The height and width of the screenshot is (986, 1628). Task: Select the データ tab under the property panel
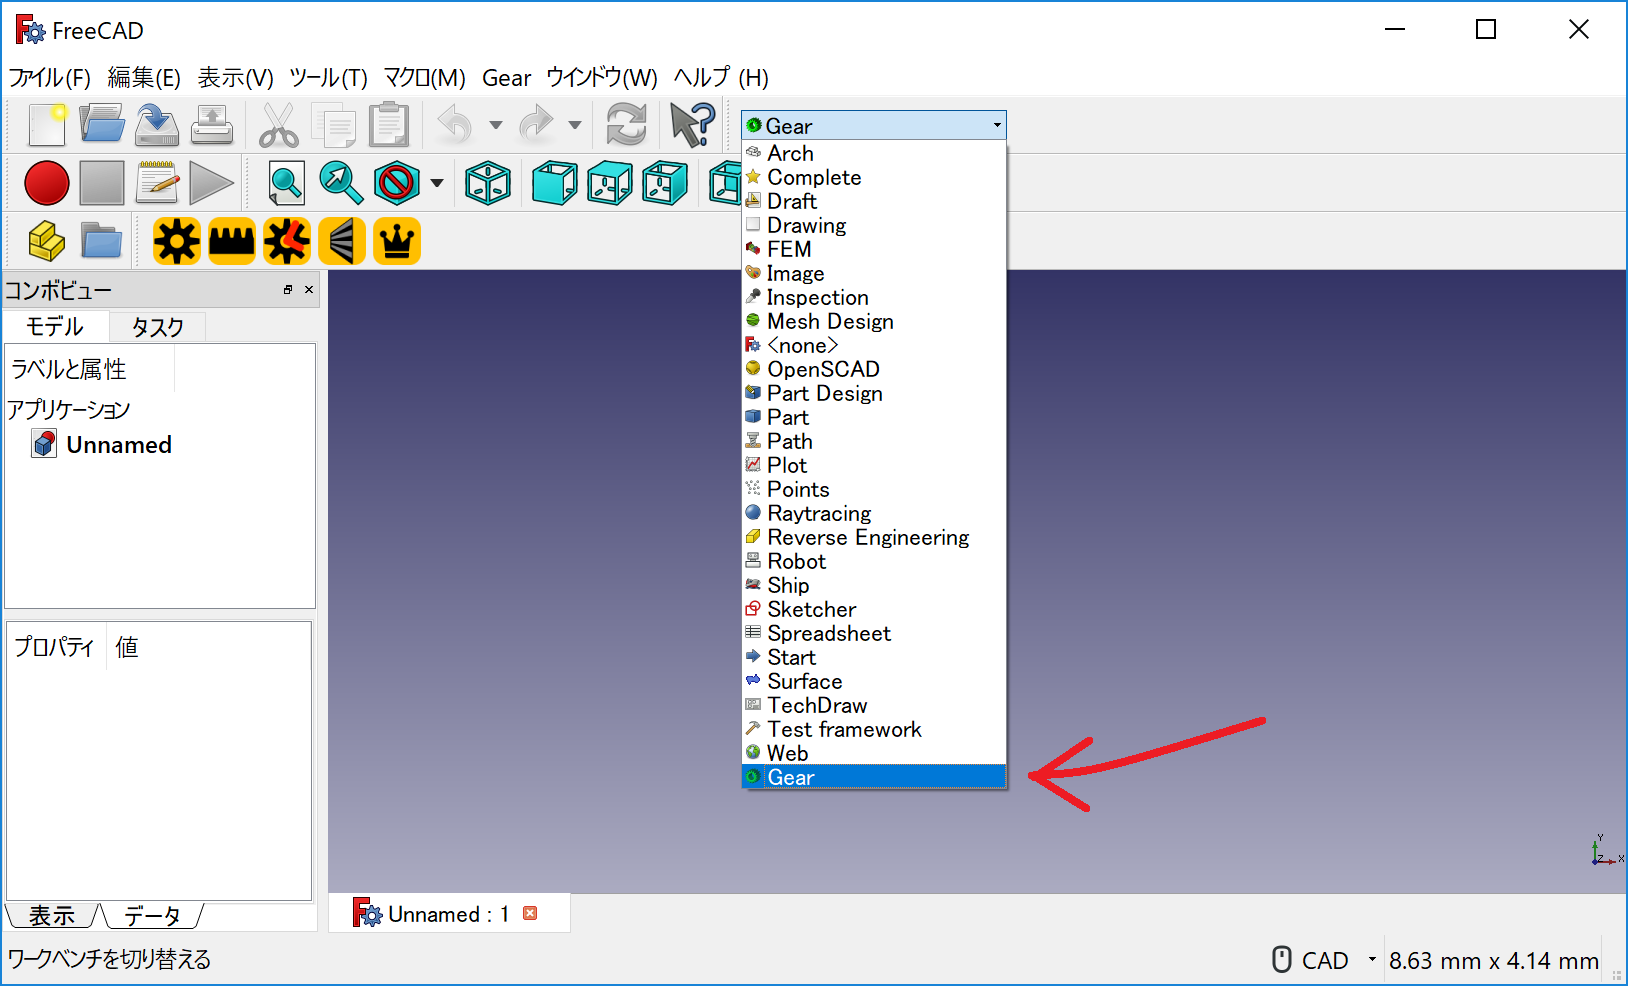[152, 915]
